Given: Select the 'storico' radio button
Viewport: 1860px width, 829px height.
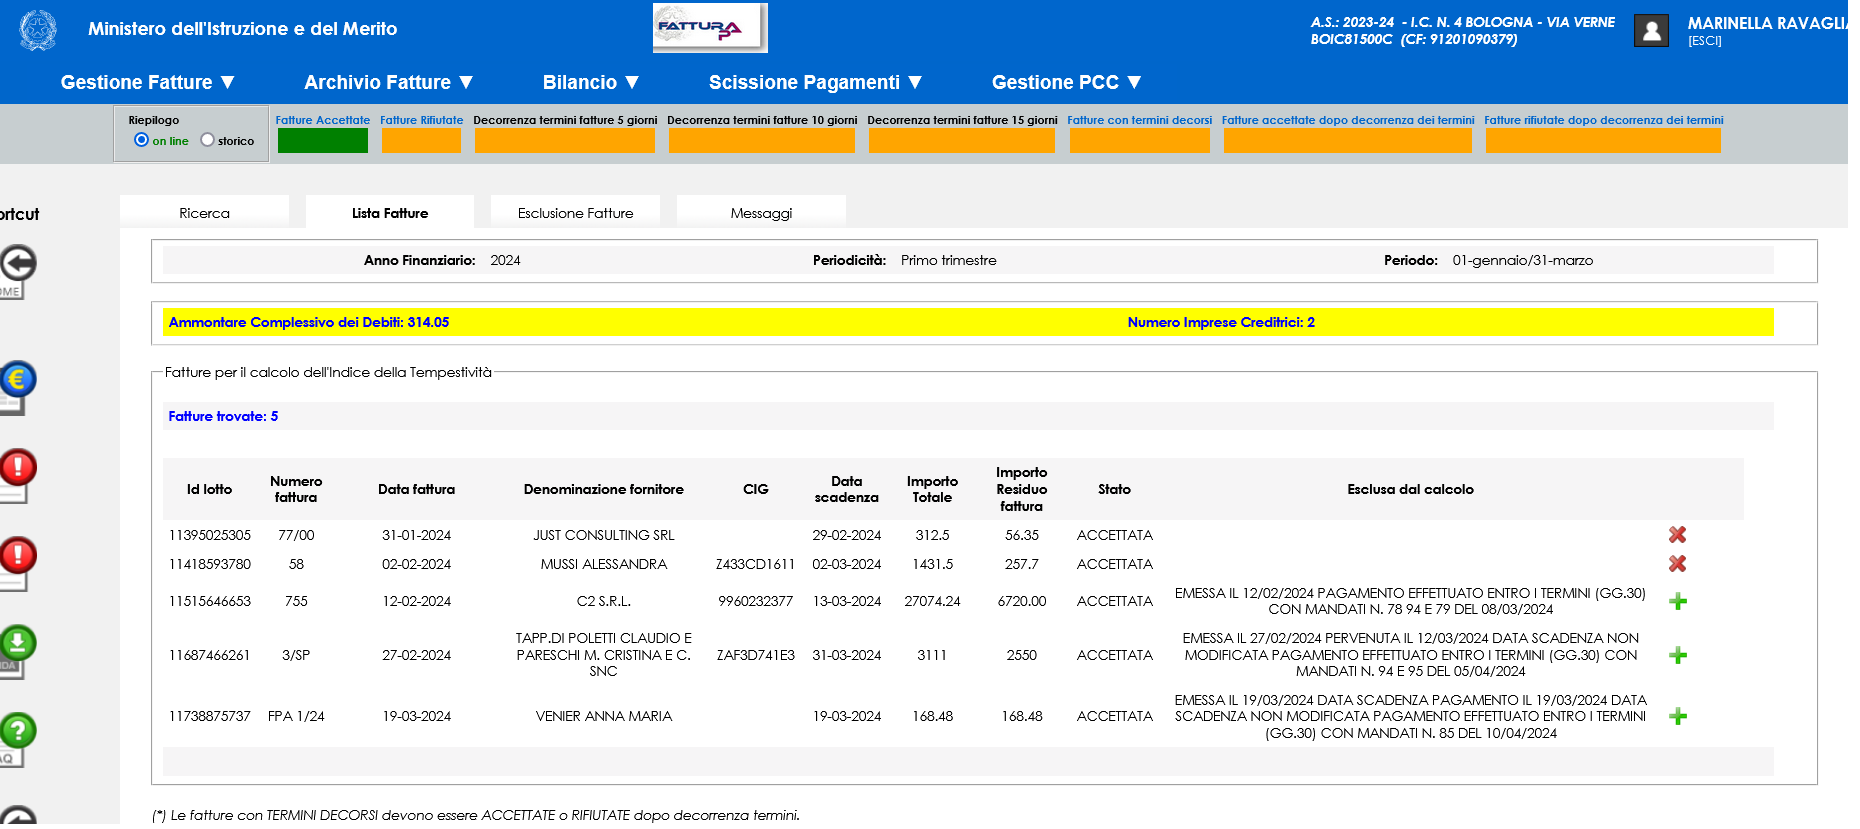Looking at the screenshot, I should click(207, 140).
